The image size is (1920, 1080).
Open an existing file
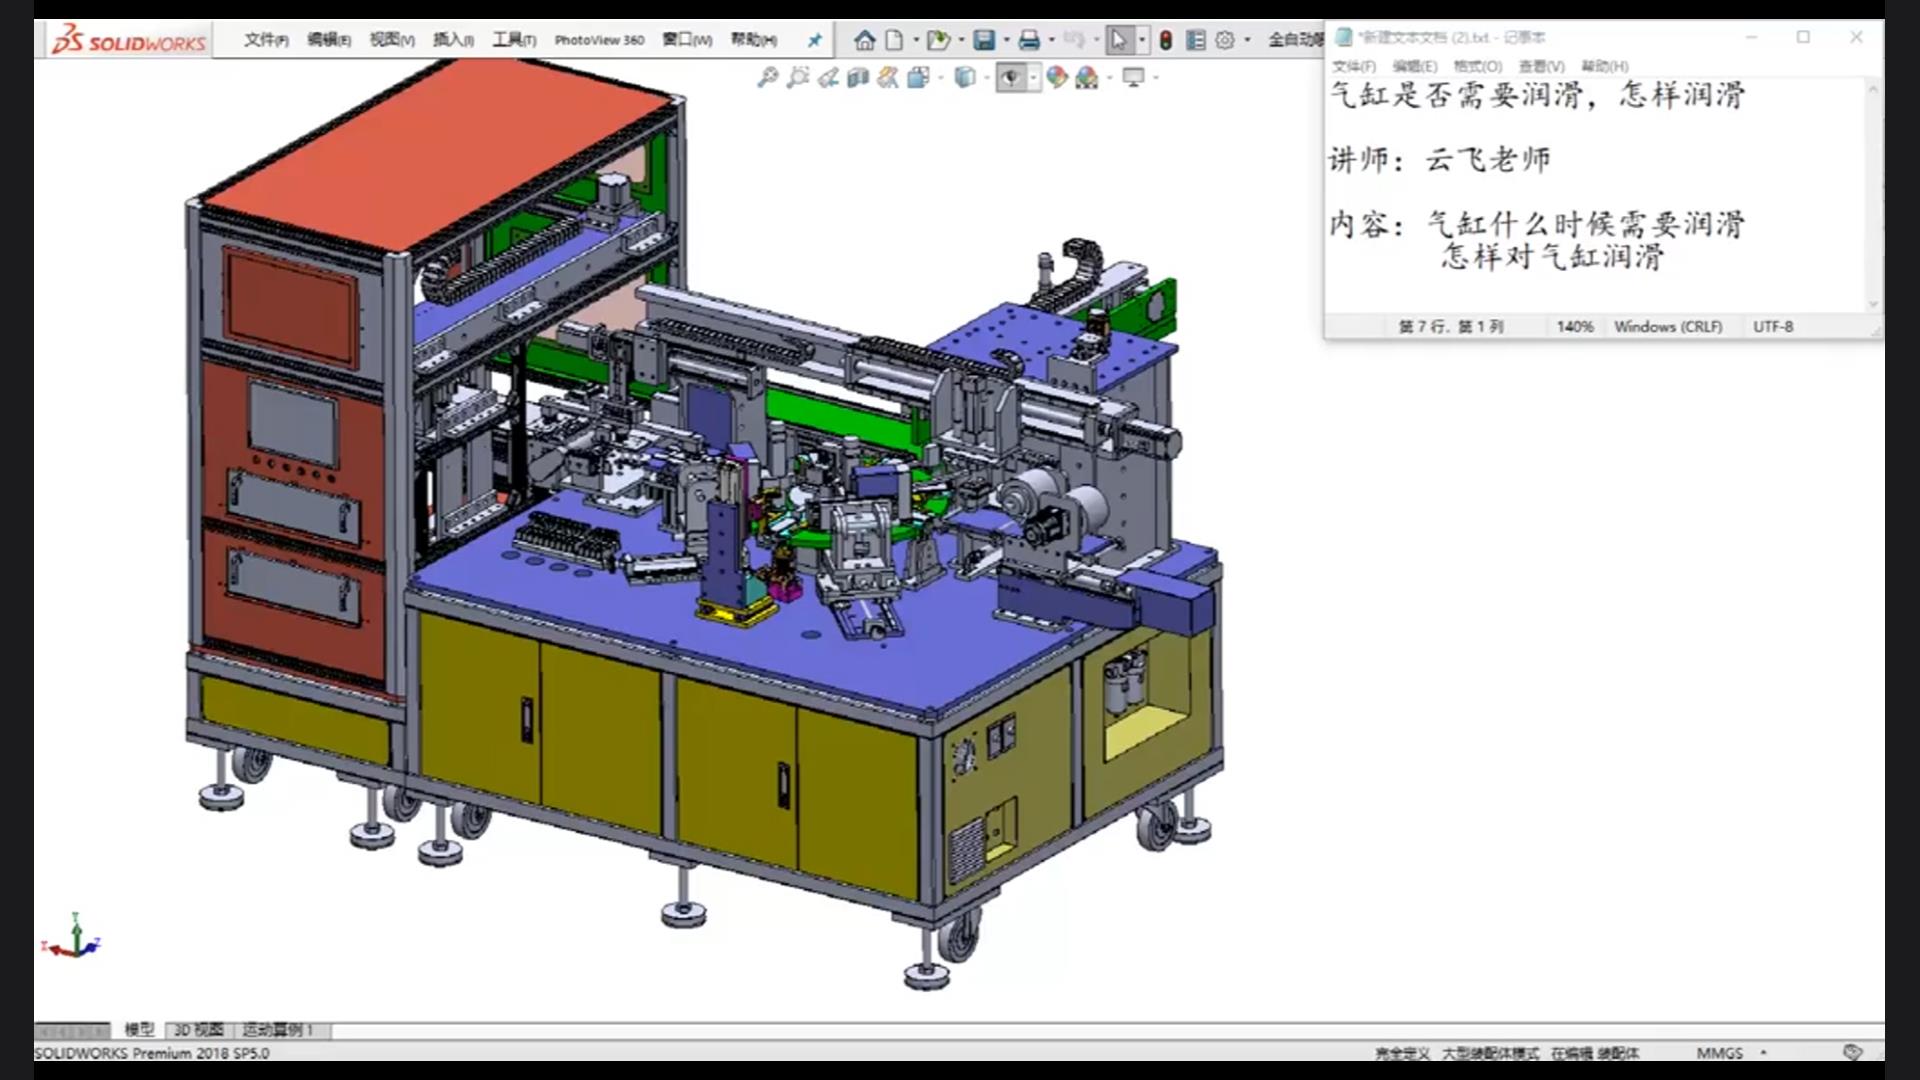pos(938,40)
